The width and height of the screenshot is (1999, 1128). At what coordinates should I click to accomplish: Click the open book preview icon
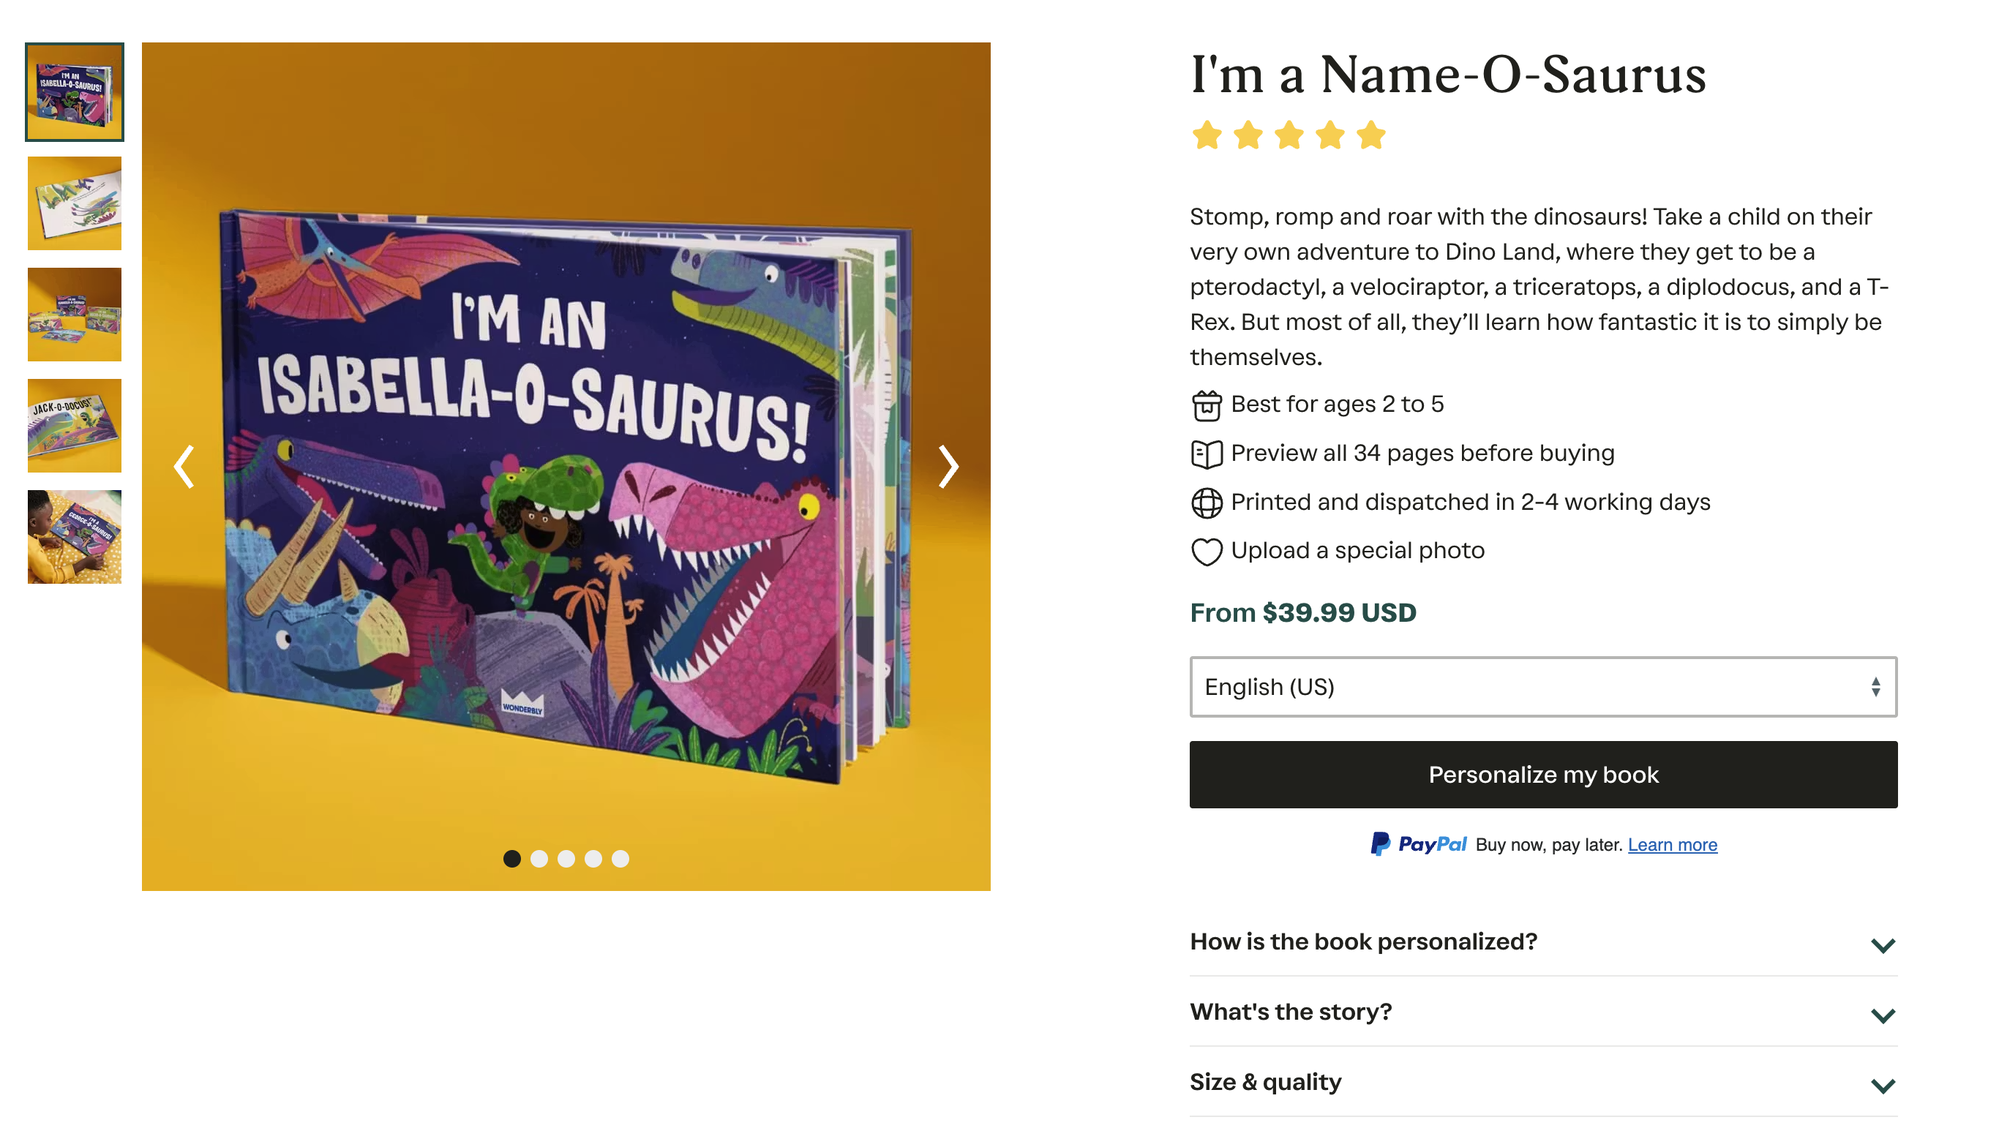1207,454
